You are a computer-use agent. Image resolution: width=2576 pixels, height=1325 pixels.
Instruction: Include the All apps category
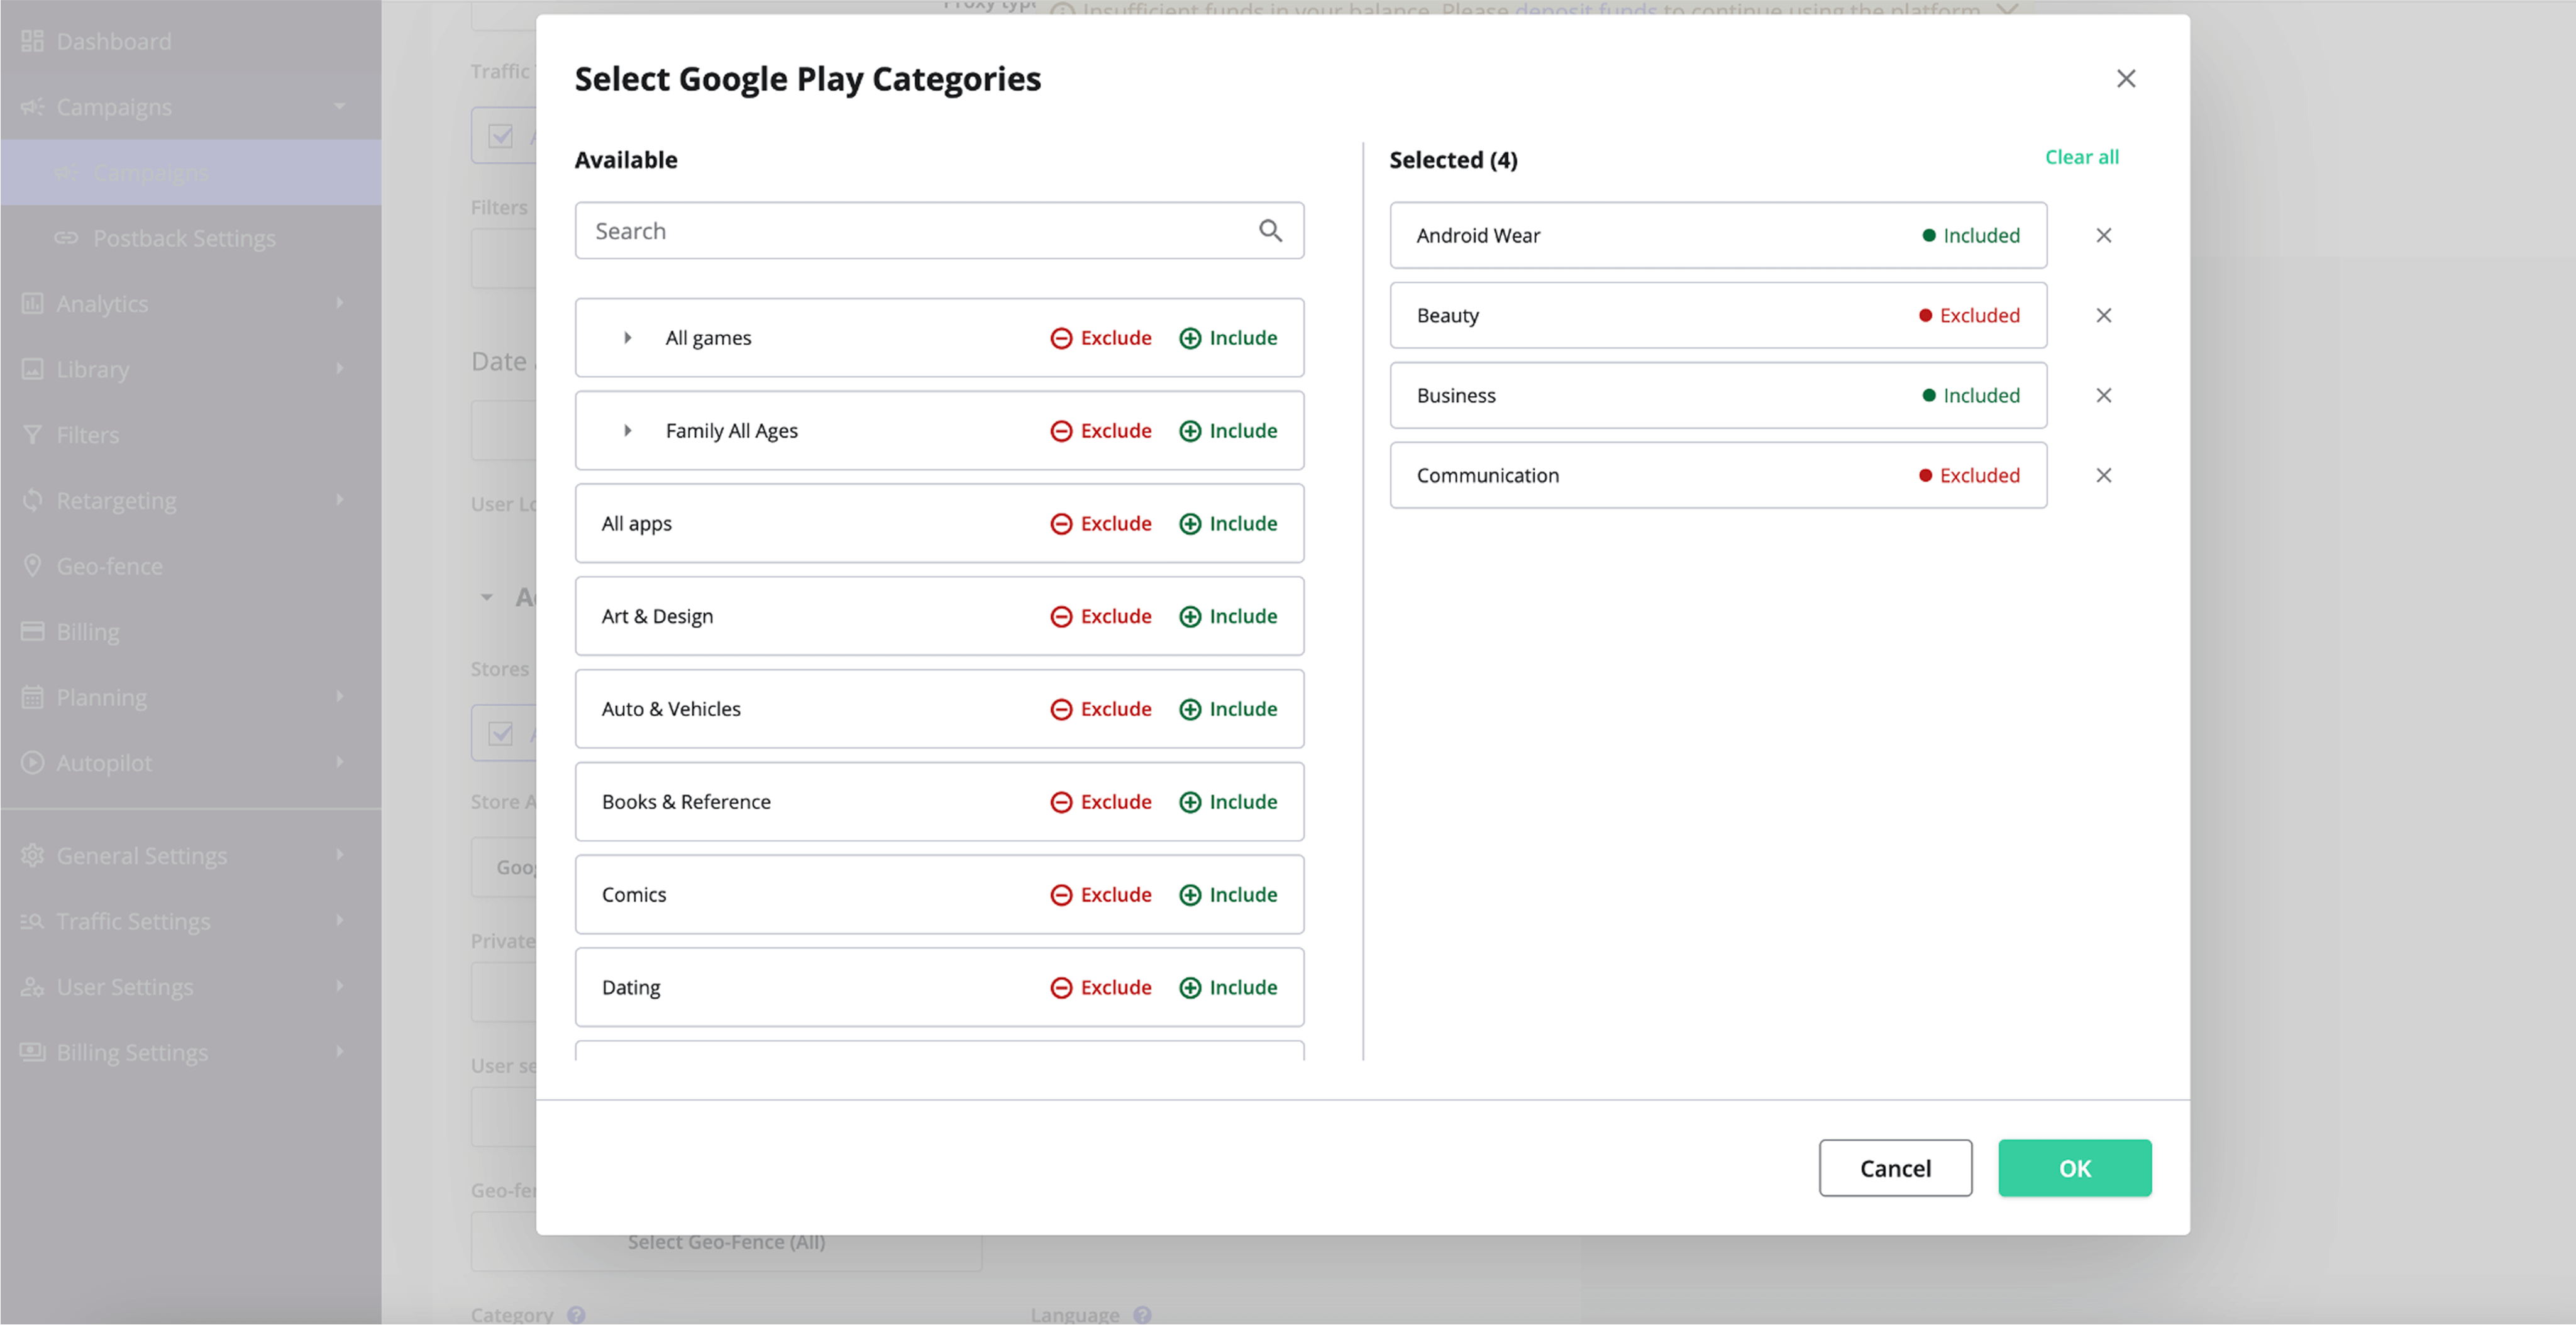[x=1228, y=524]
